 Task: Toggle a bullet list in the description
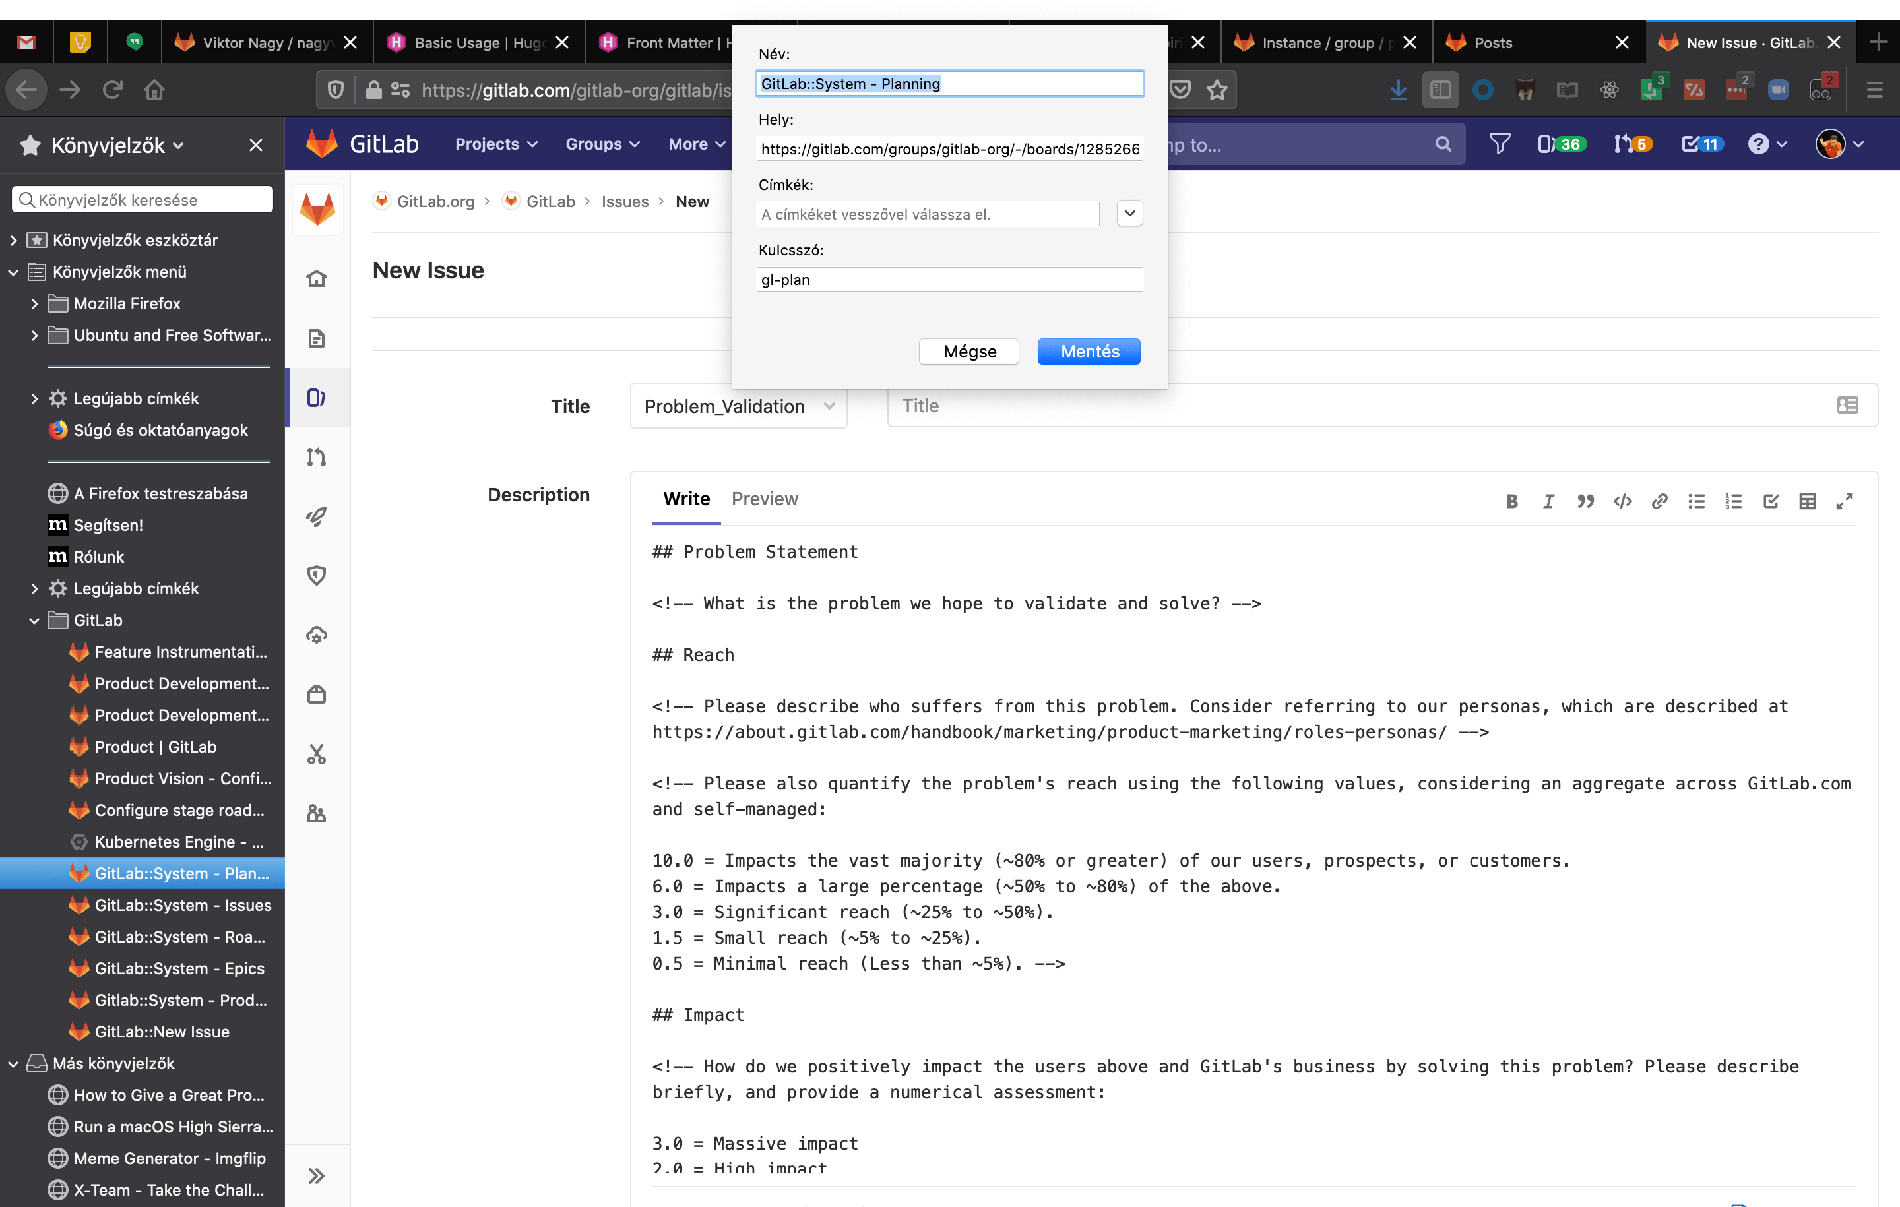click(x=1696, y=501)
